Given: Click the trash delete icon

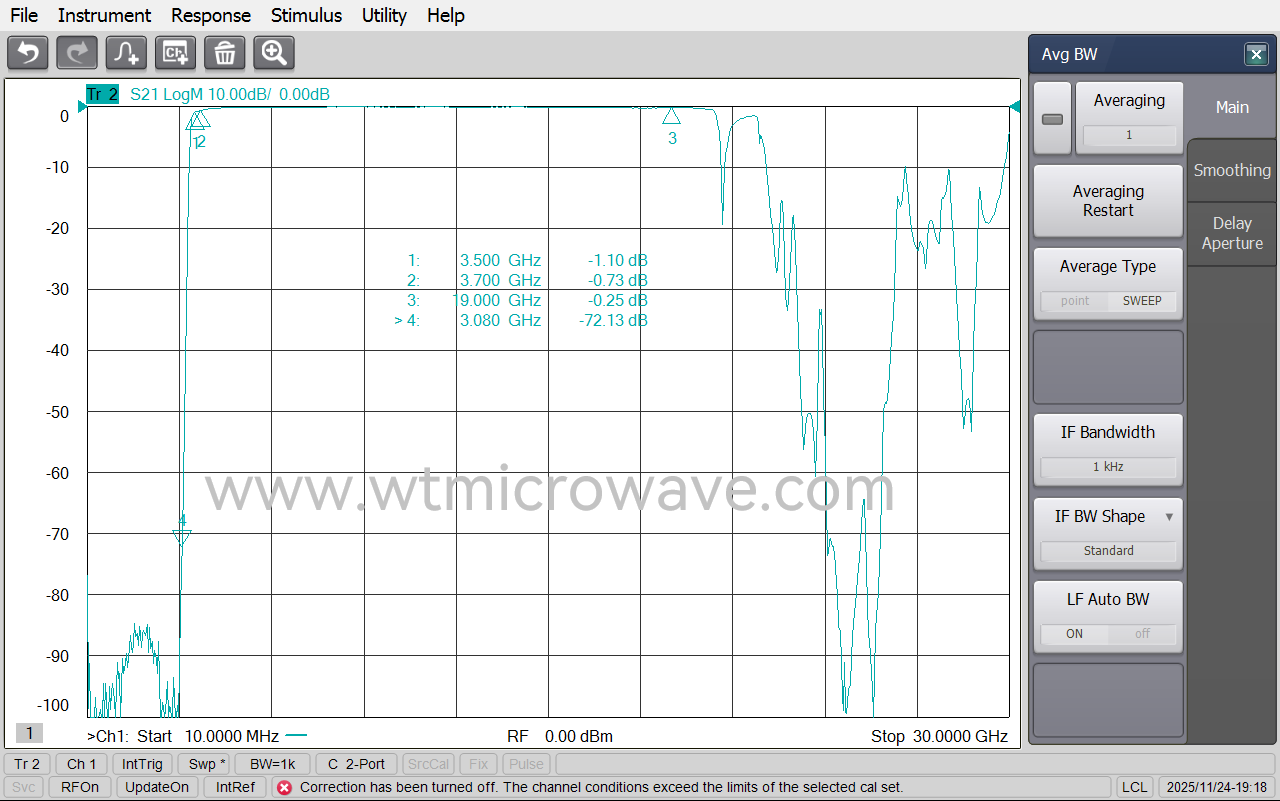Looking at the screenshot, I should coord(225,53).
